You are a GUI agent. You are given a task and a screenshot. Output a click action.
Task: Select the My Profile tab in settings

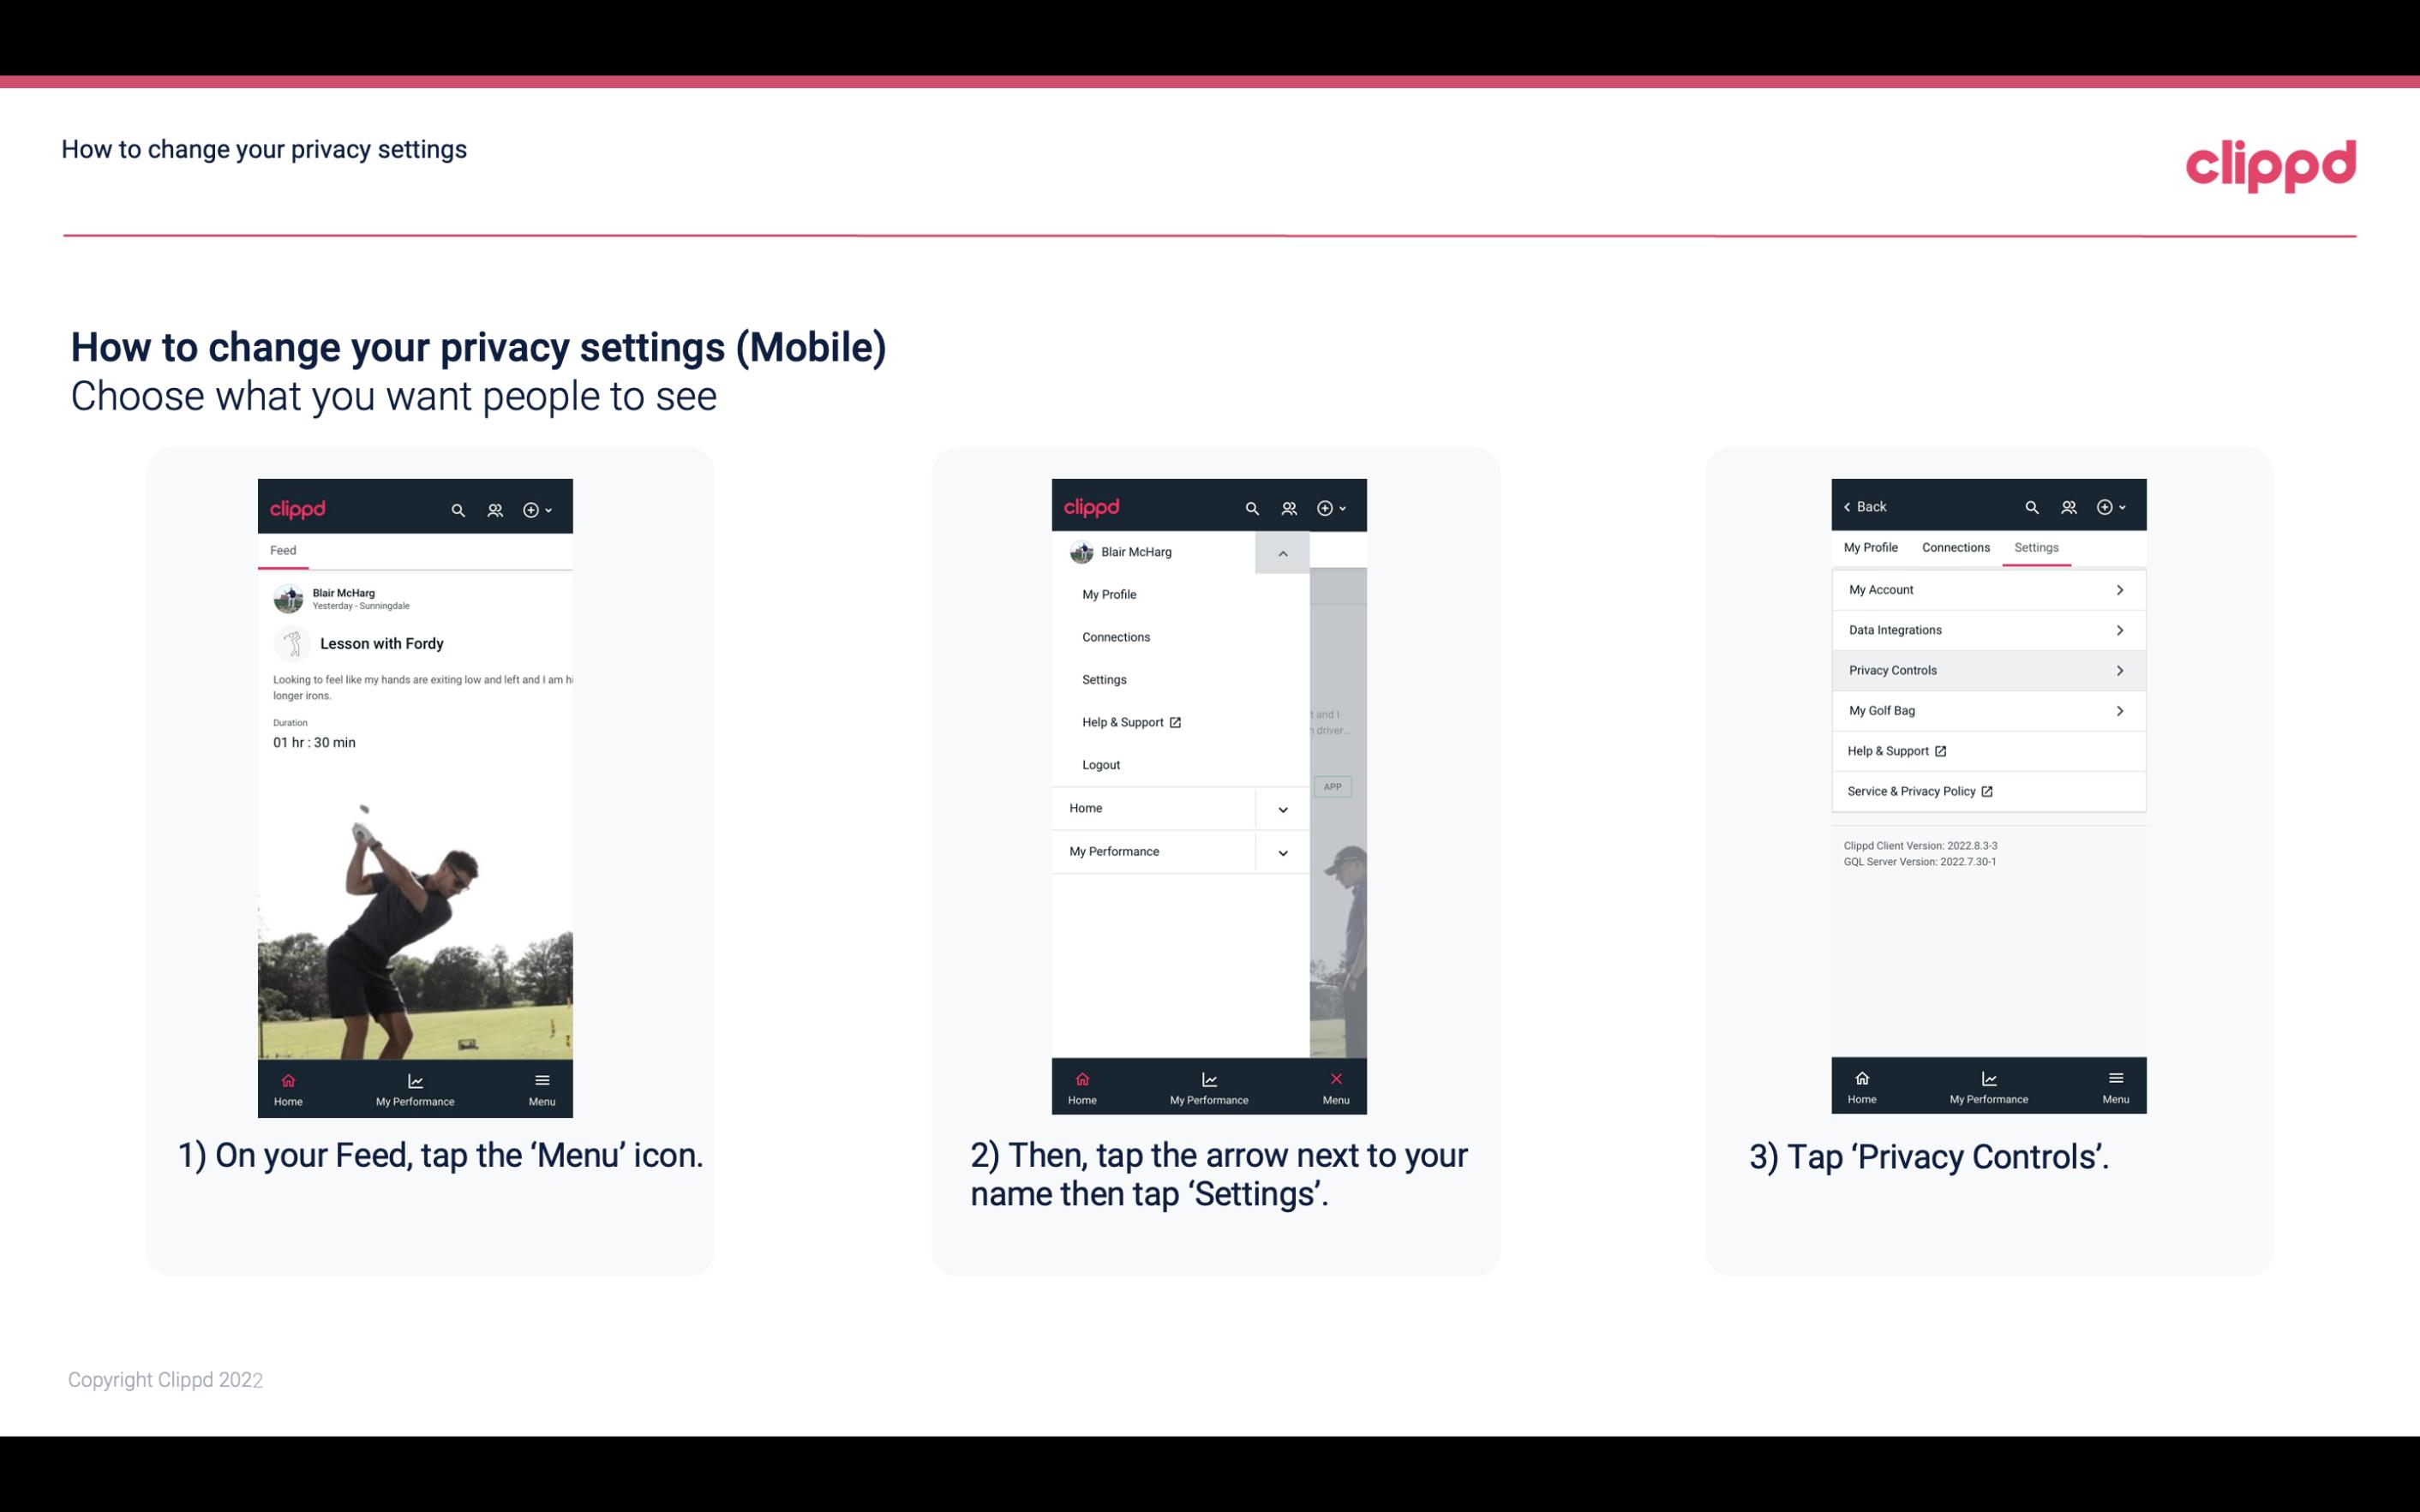tap(1873, 547)
